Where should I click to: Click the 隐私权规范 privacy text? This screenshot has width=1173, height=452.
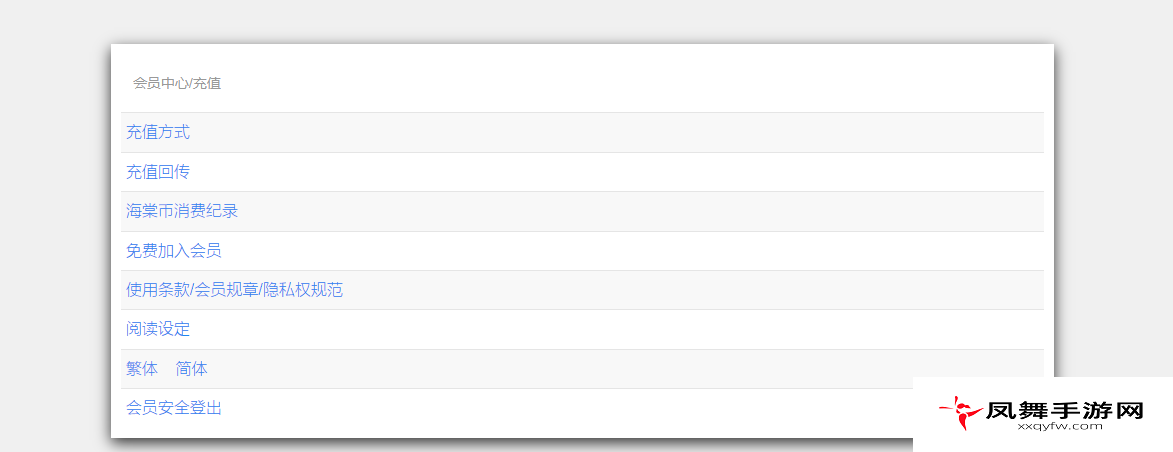pos(302,290)
